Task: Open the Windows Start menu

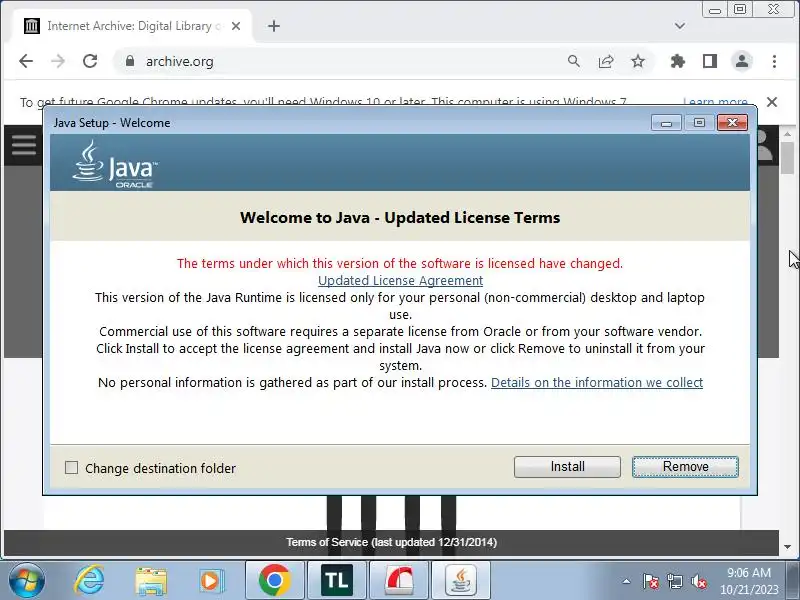Action: pos(27,581)
